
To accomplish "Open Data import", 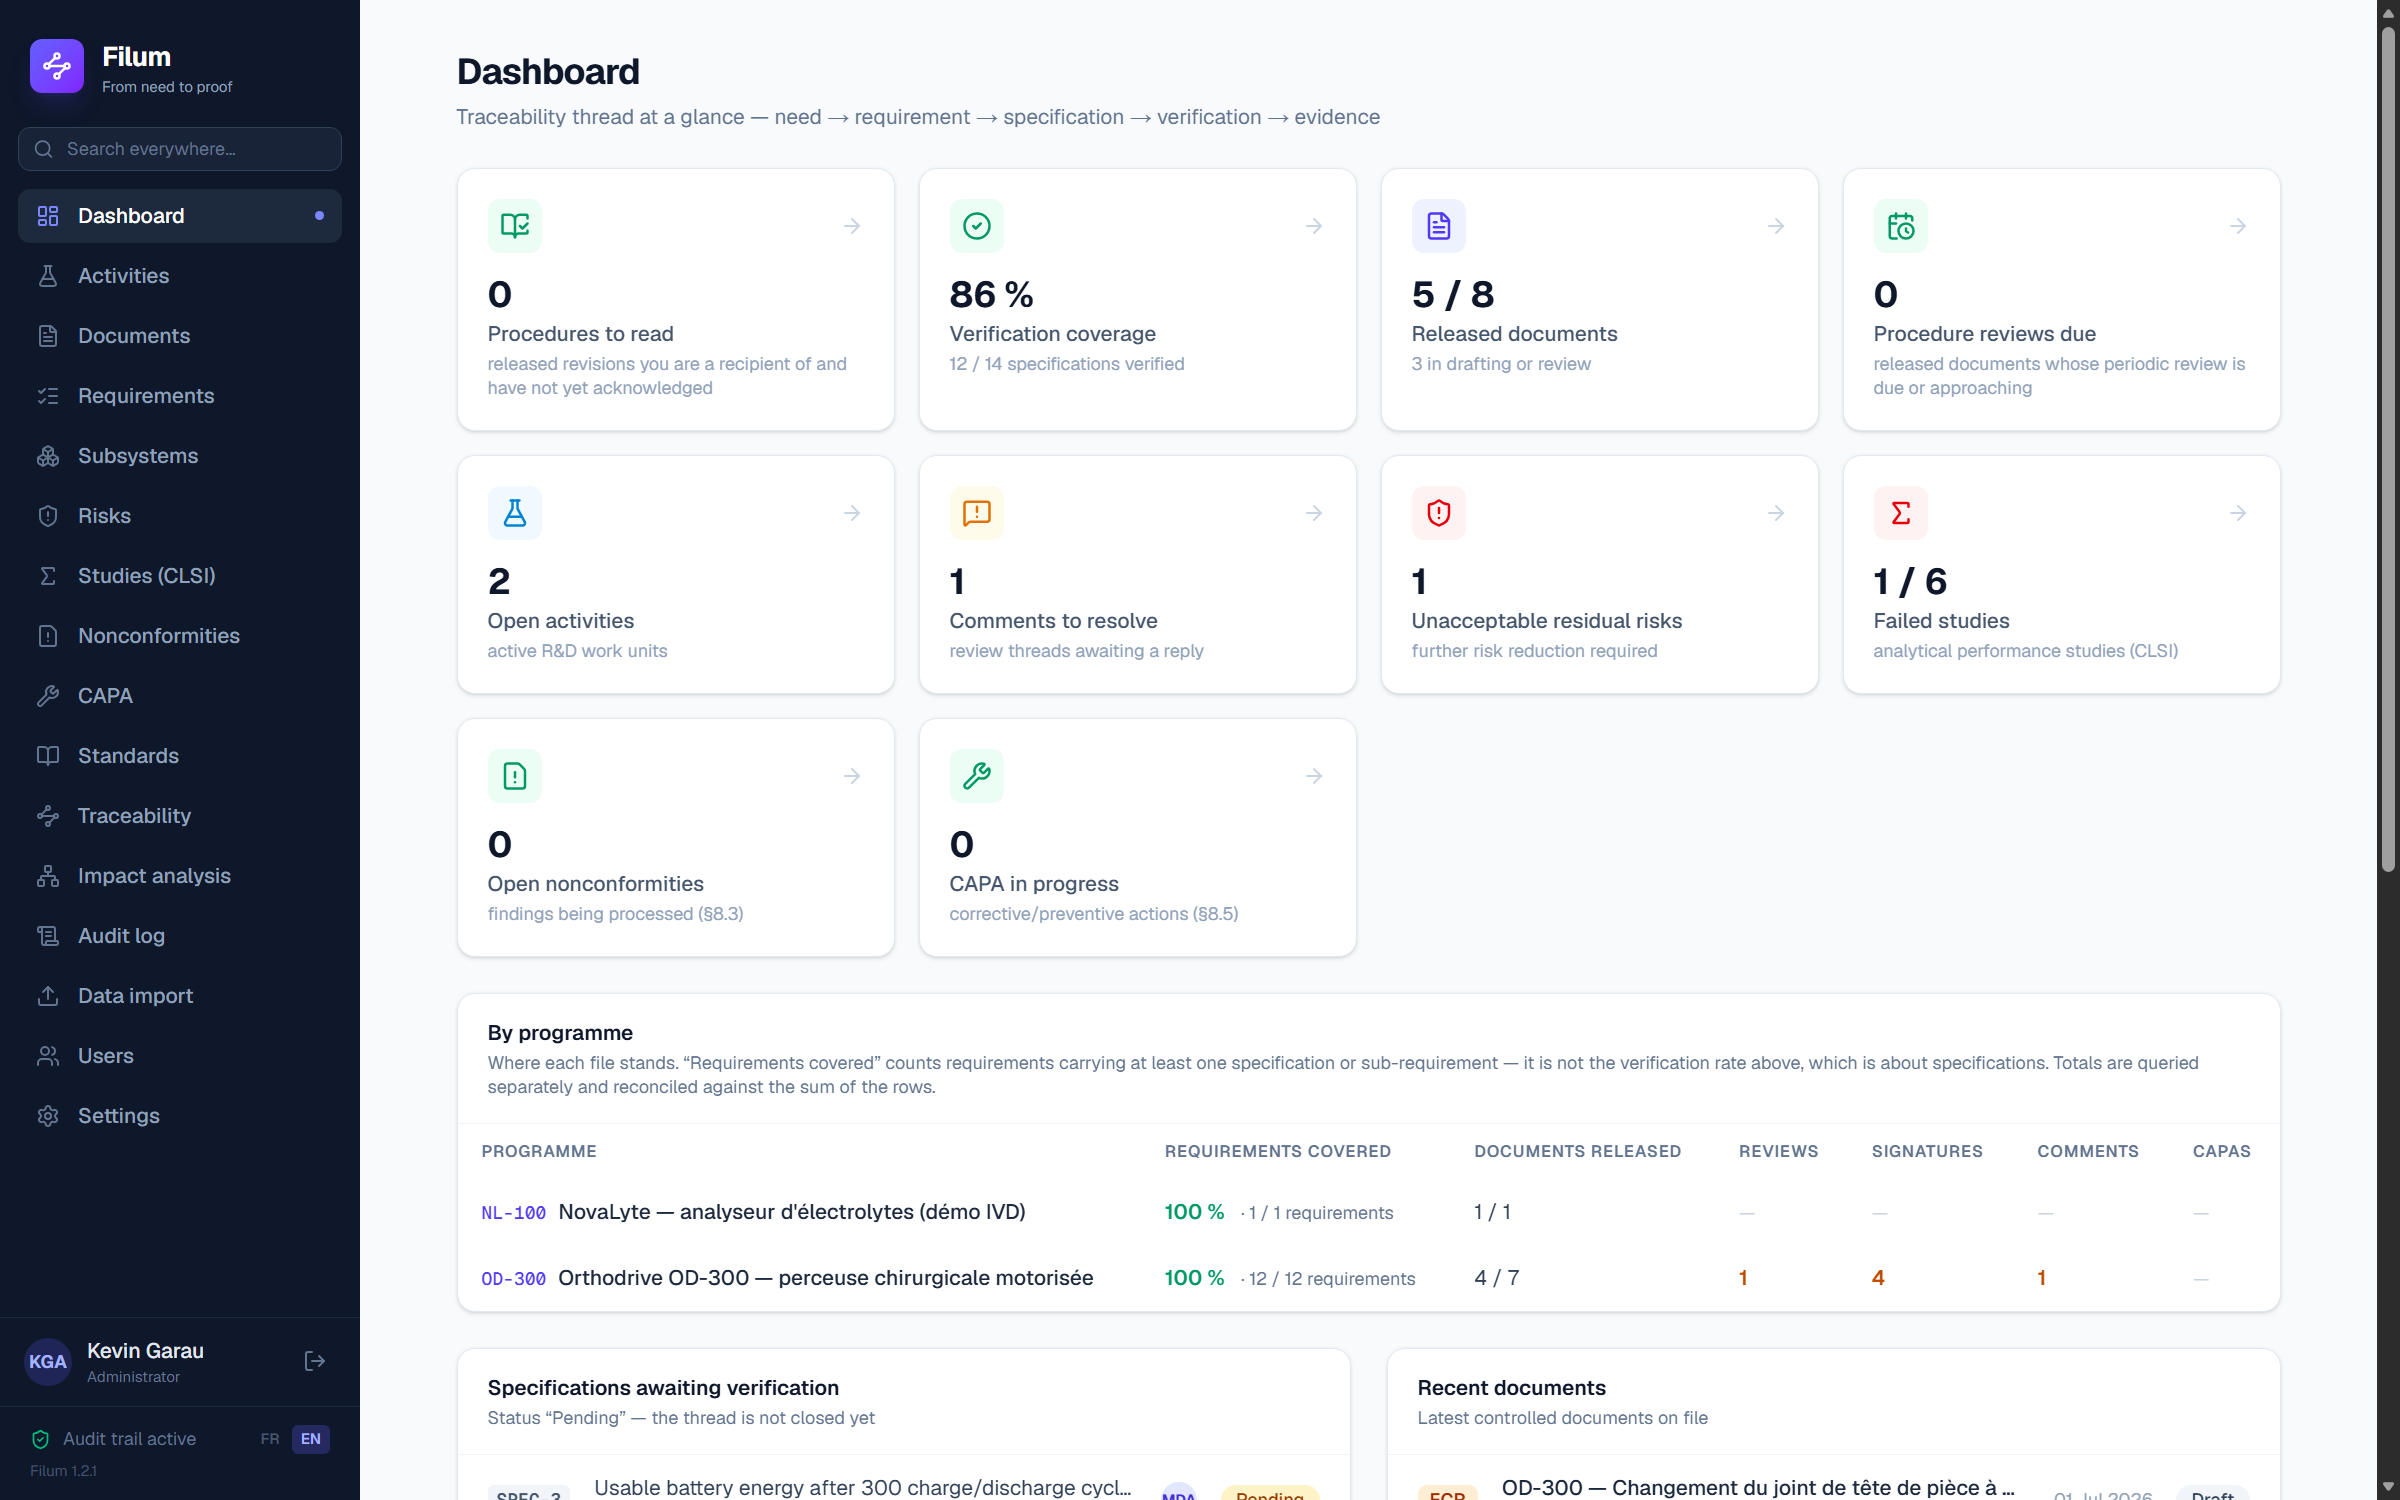I will pyautogui.click(x=180, y=996).
